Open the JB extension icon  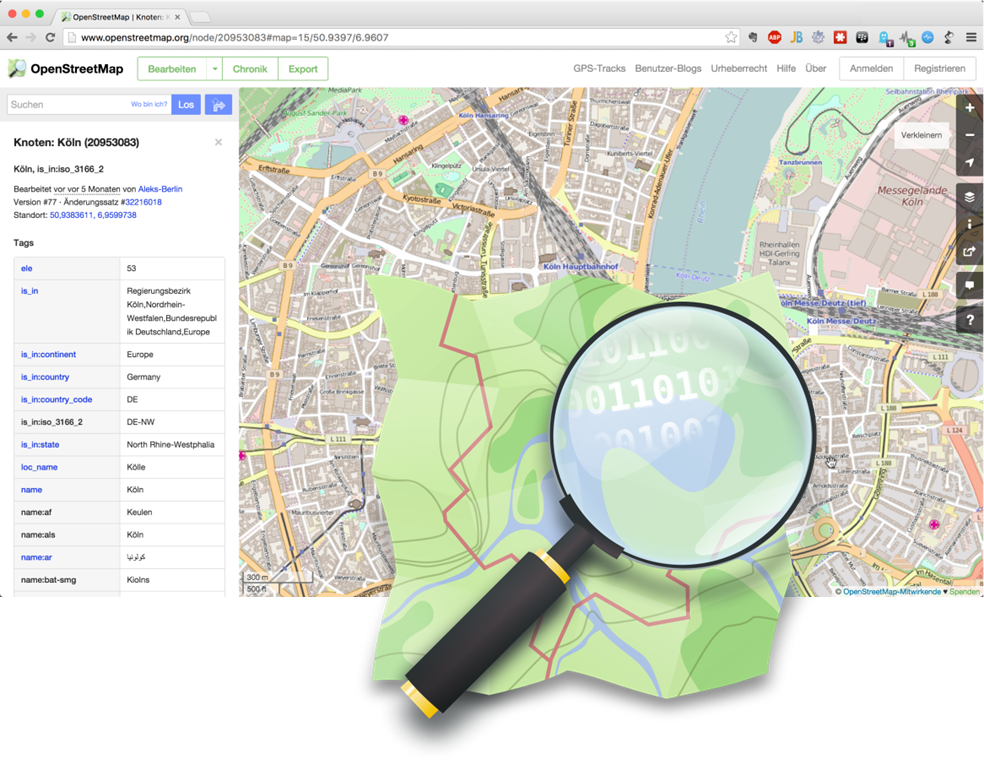tap(796, 38)
